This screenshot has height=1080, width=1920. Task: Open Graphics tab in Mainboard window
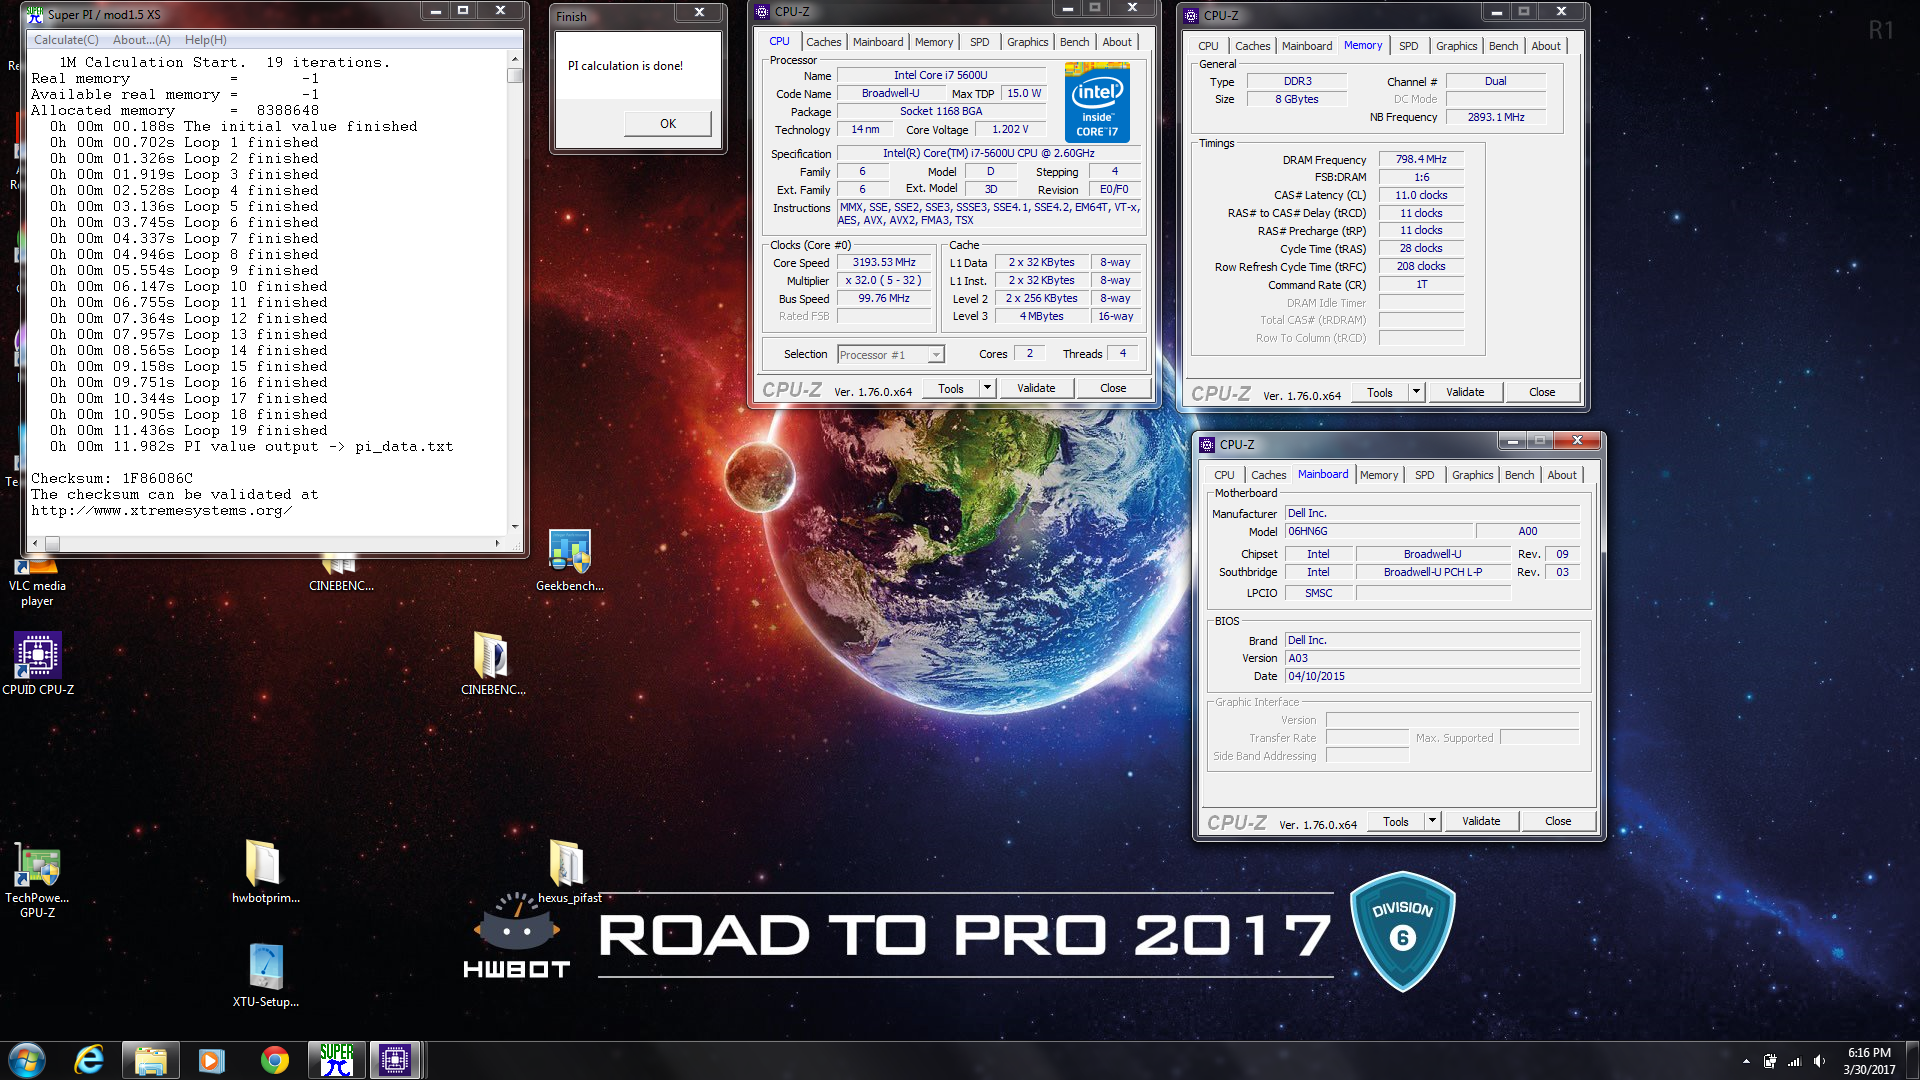pos(1472,475)
